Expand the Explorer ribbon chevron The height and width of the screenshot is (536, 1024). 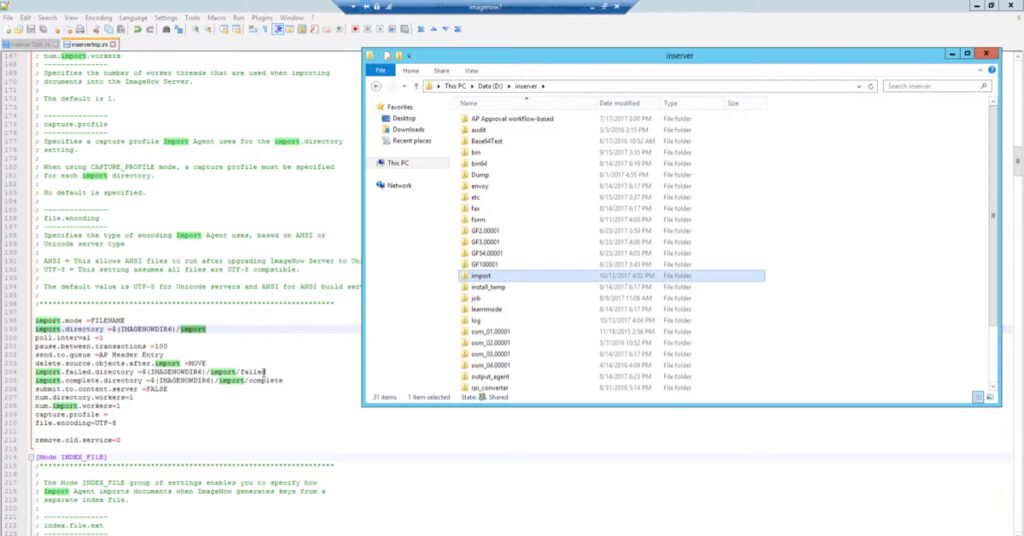click(x=981, y=71)
